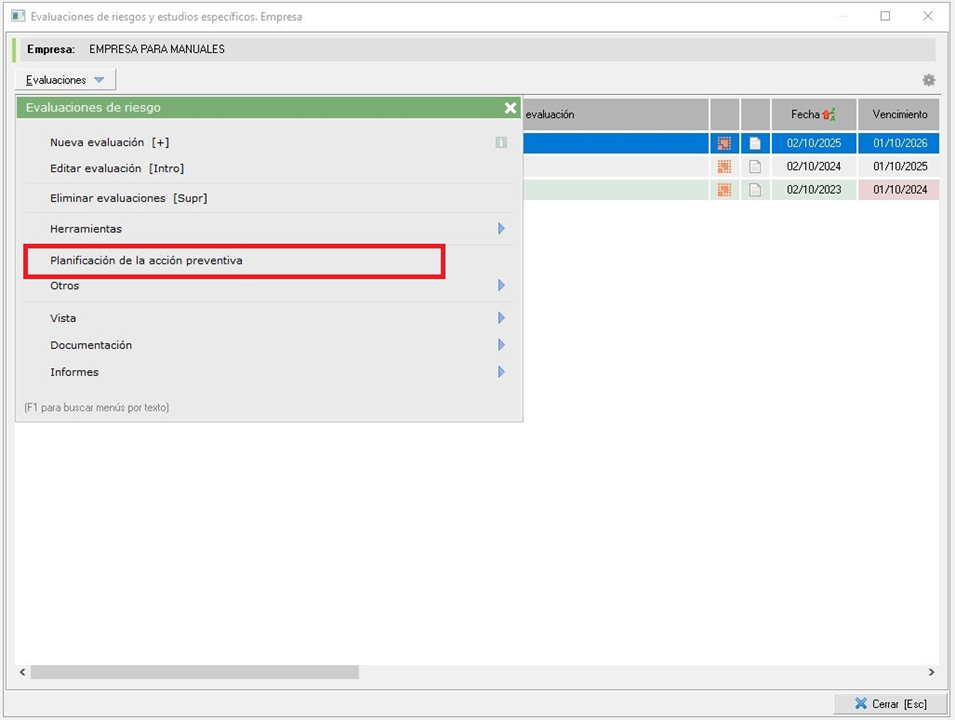Open the Informes menu item
Viewport: 955px width, 720px height.
pyautogui.click(x=74, y=372)
